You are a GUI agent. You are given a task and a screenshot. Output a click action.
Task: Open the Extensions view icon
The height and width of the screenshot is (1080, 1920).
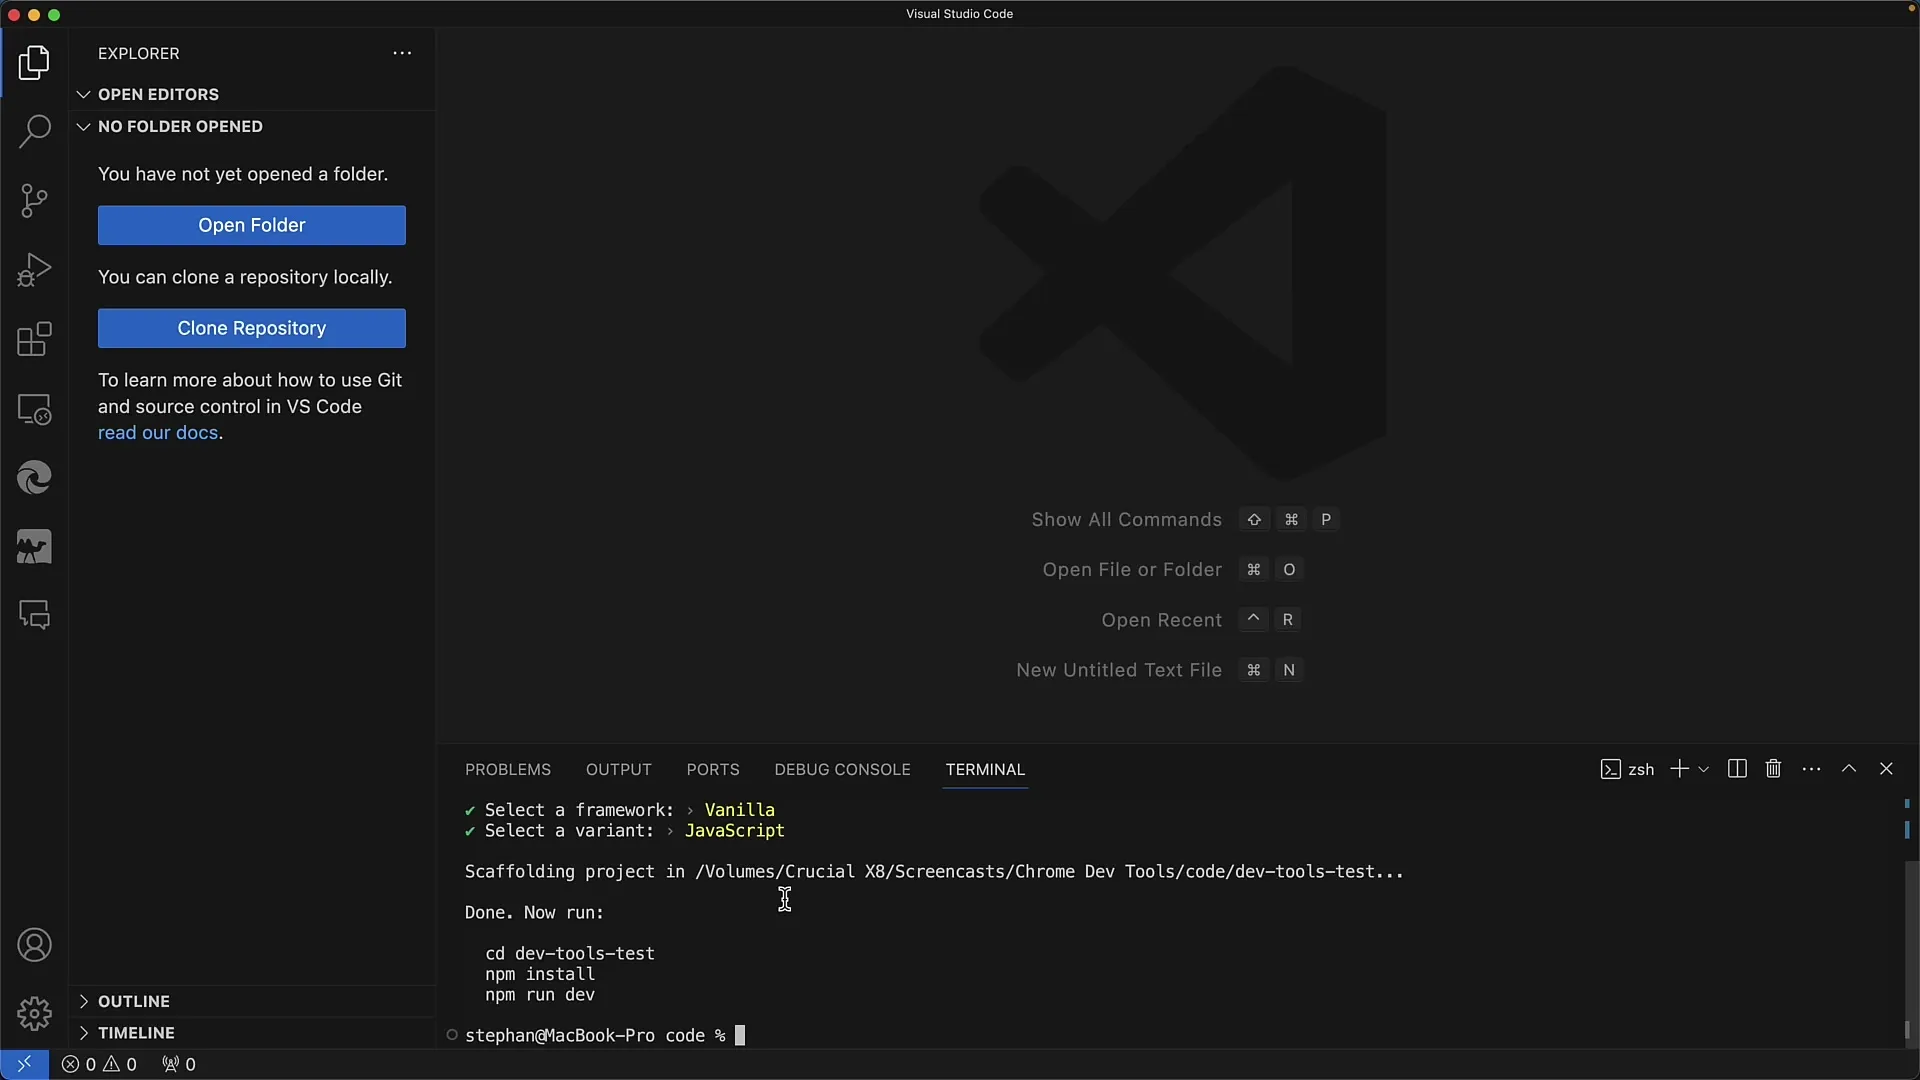click(x=34, y=339)
